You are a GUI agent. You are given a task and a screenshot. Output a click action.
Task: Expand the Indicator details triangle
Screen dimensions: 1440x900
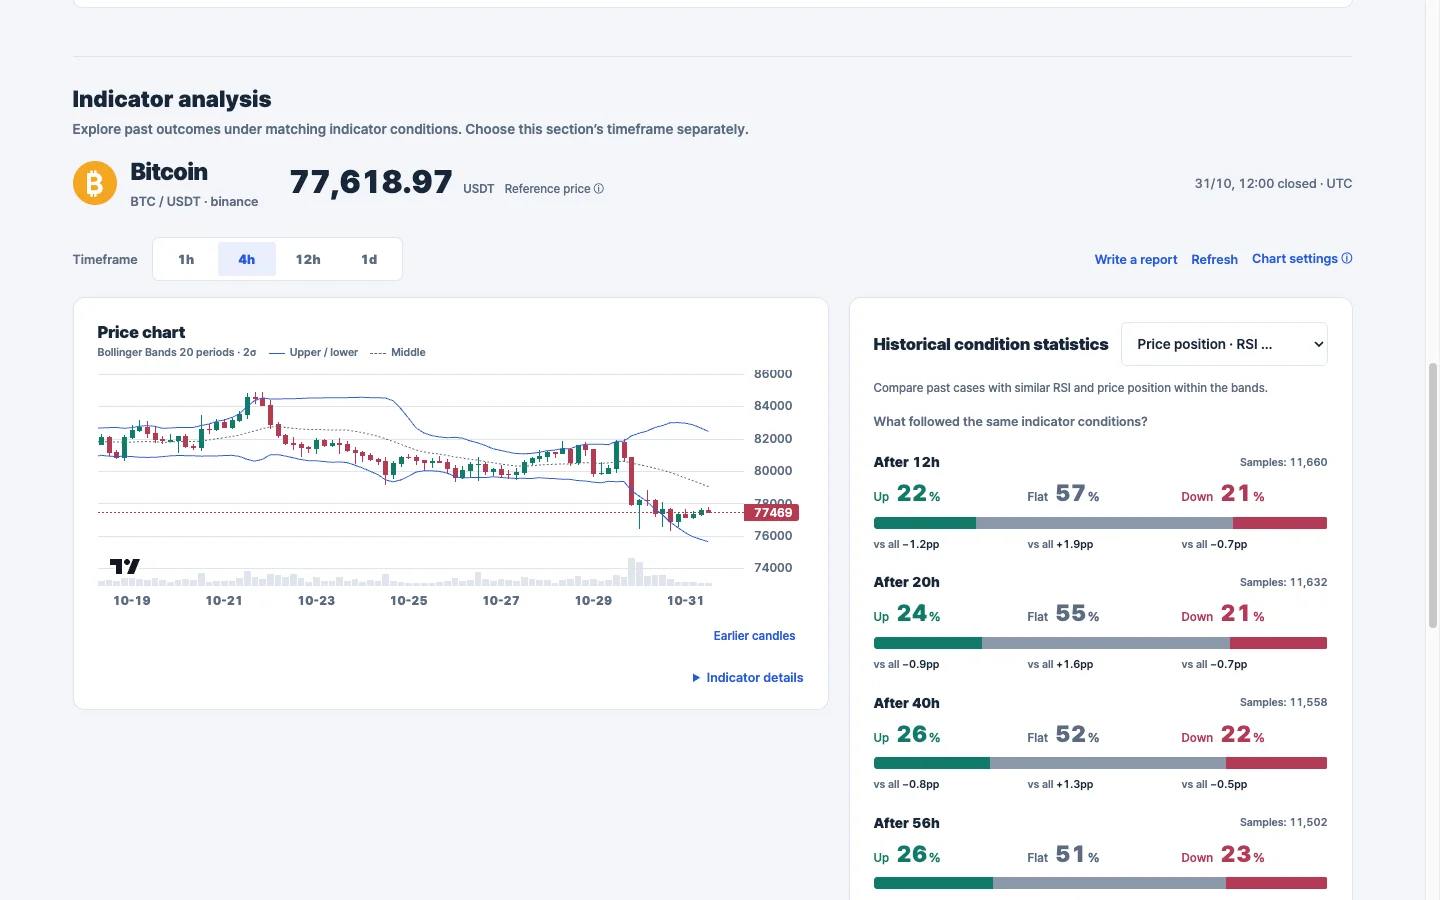click(696, 678)
